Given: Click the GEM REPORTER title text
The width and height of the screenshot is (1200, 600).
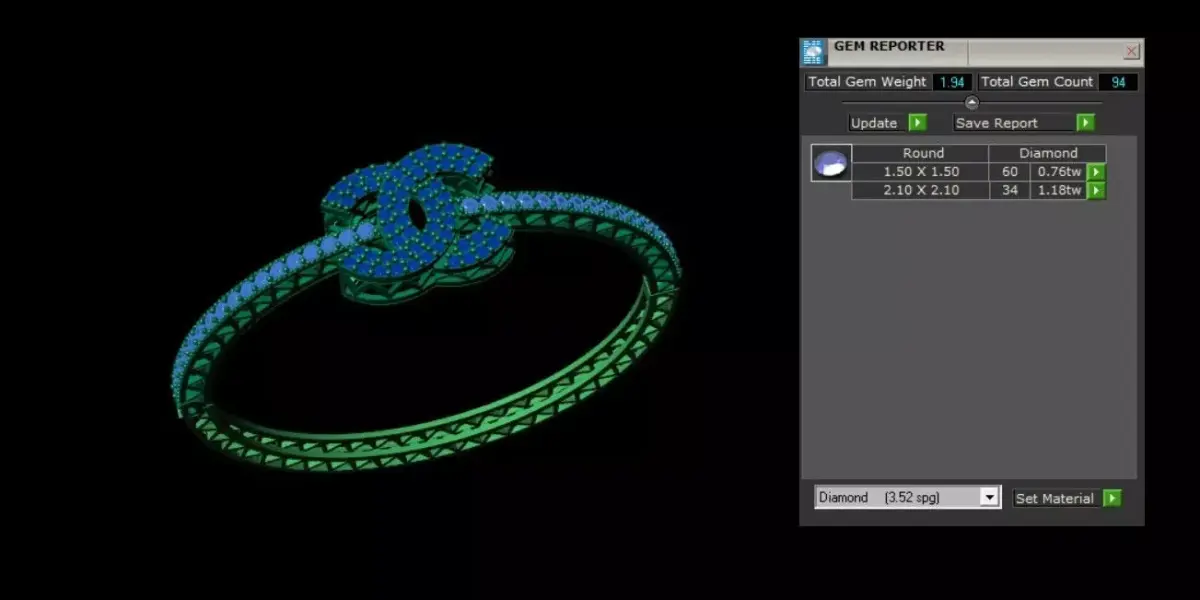Looking at the screenshot, I should [x=889, y=46].
